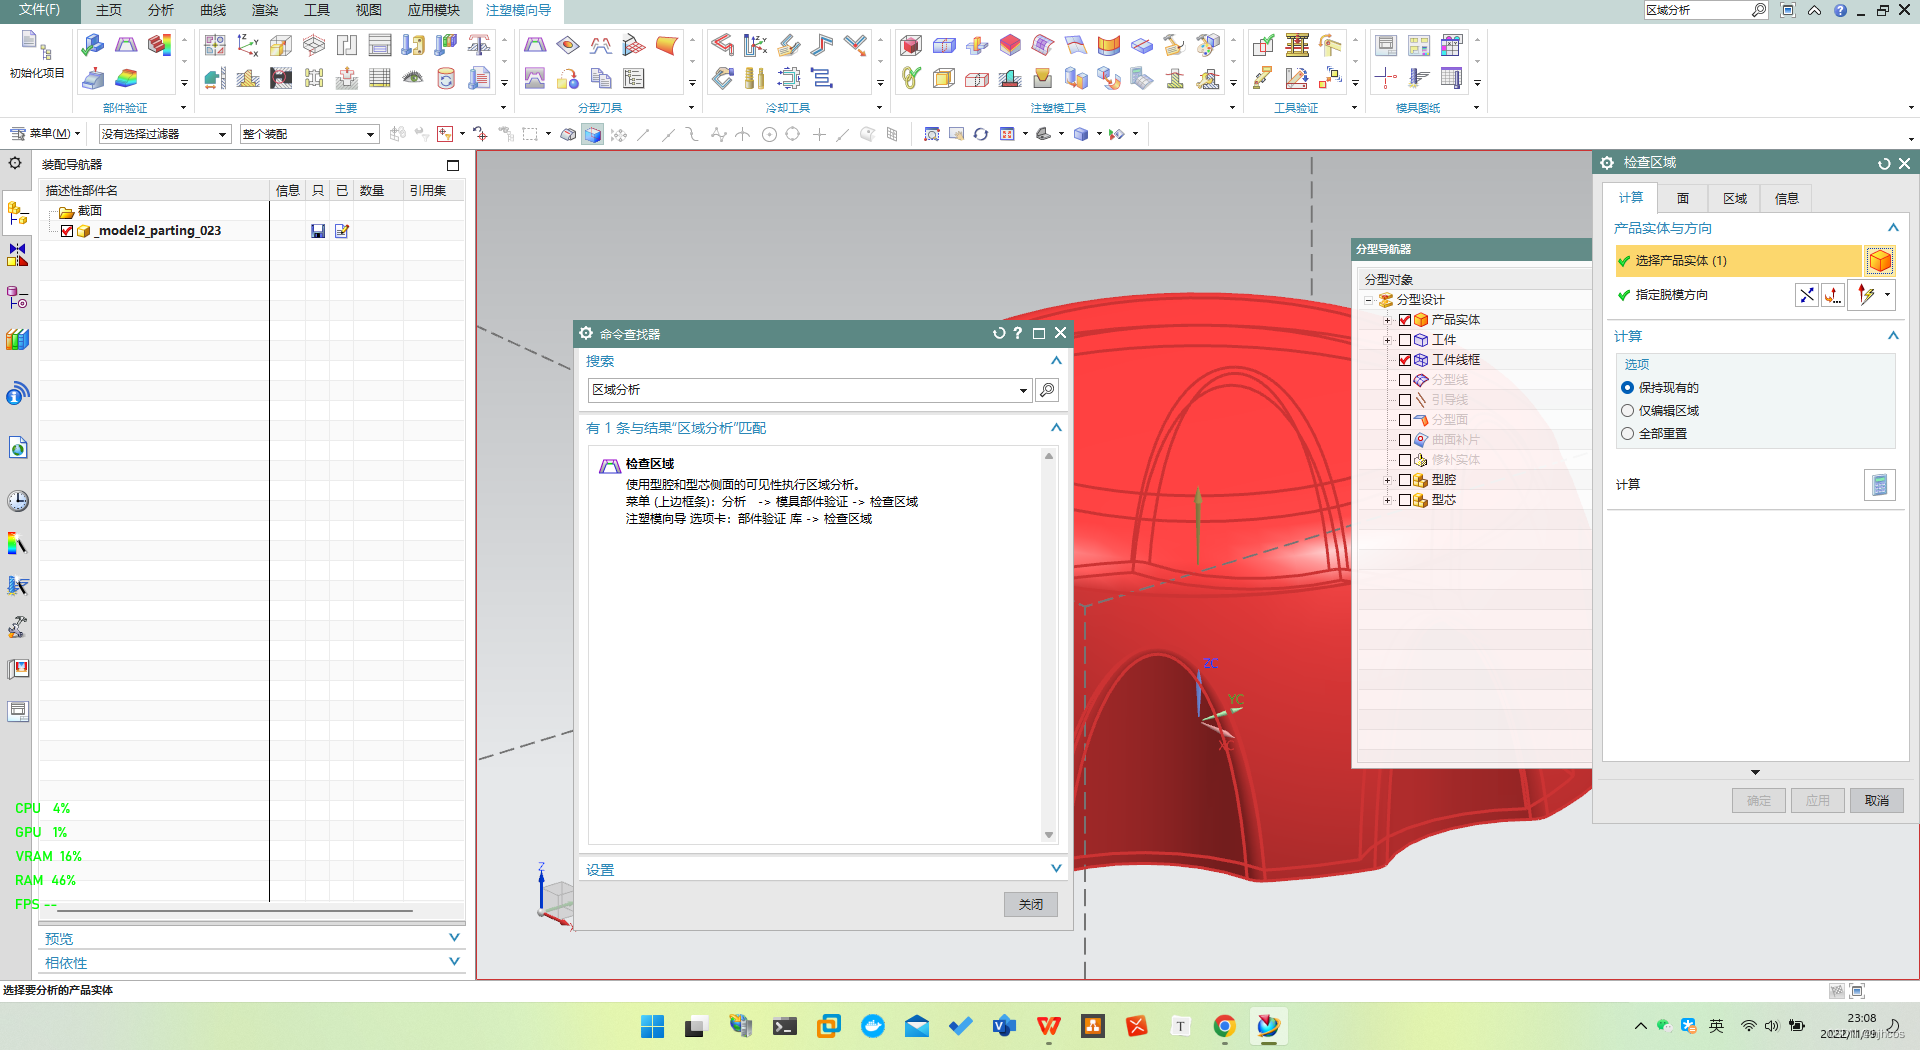This screenshot has height=1050, width=1920.
Task: Switch to the 面 tab in 检查区域
Action: 1683,199
